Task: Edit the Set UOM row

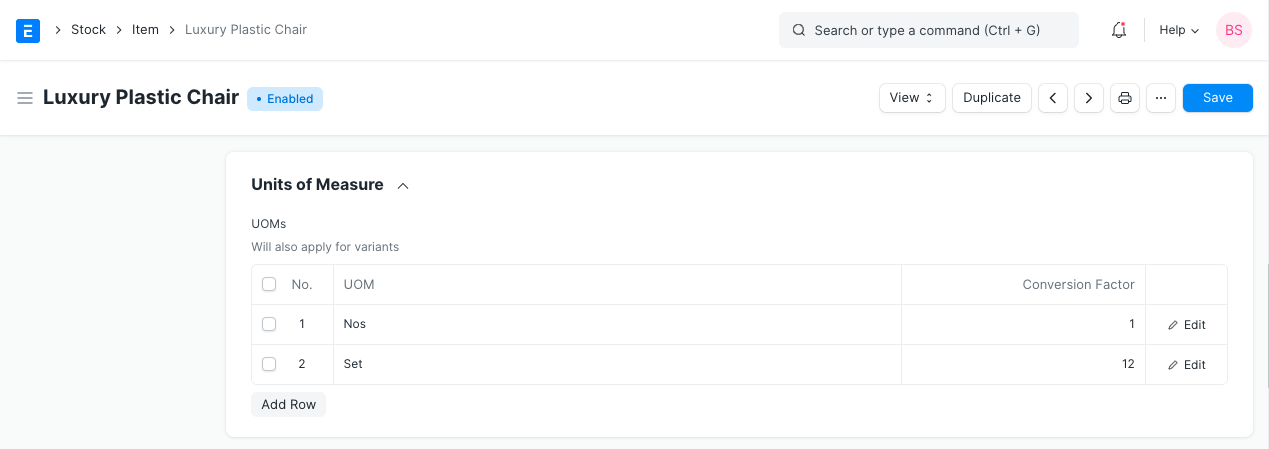Action: coord(1187,365)
